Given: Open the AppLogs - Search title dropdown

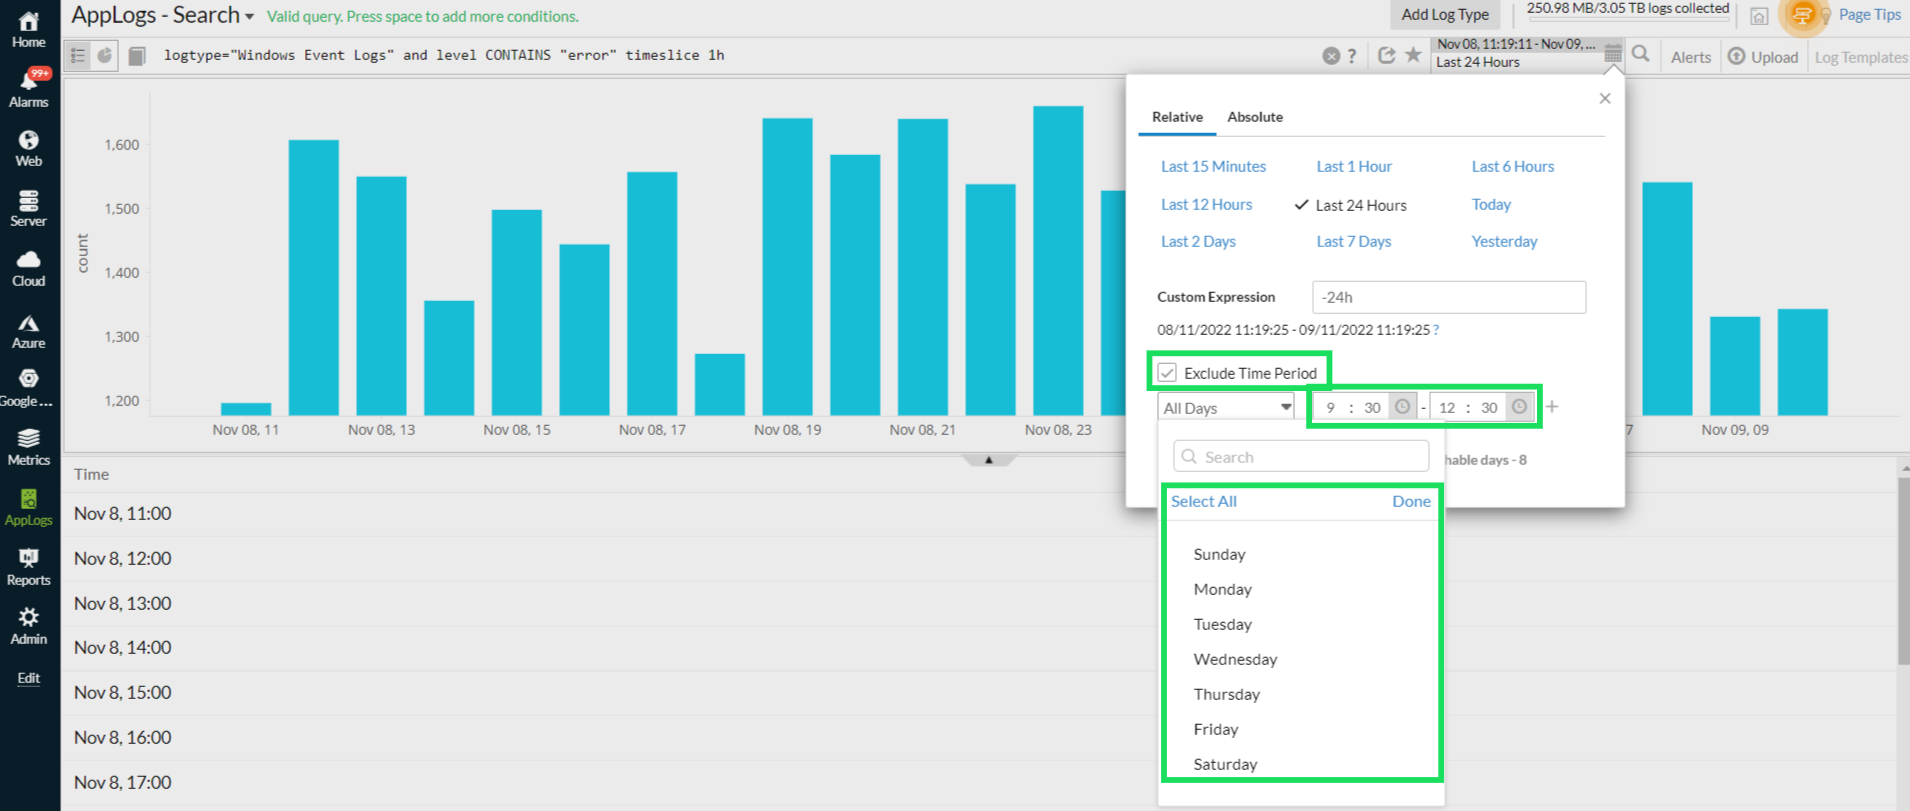Looking at the screenshot, I should tap(249, 16).
